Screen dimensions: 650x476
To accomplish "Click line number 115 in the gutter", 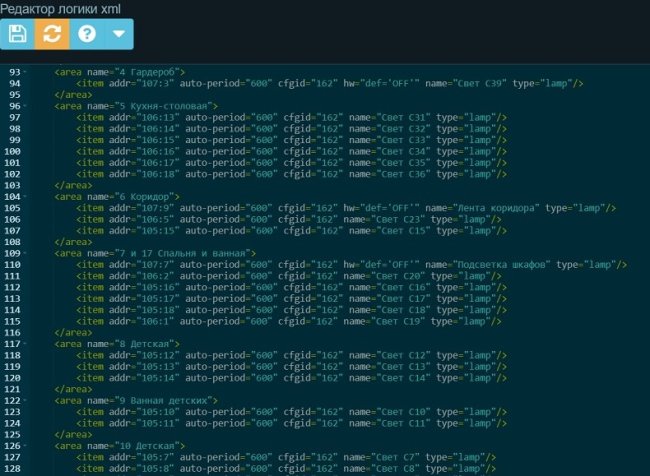I will point(13,321).
